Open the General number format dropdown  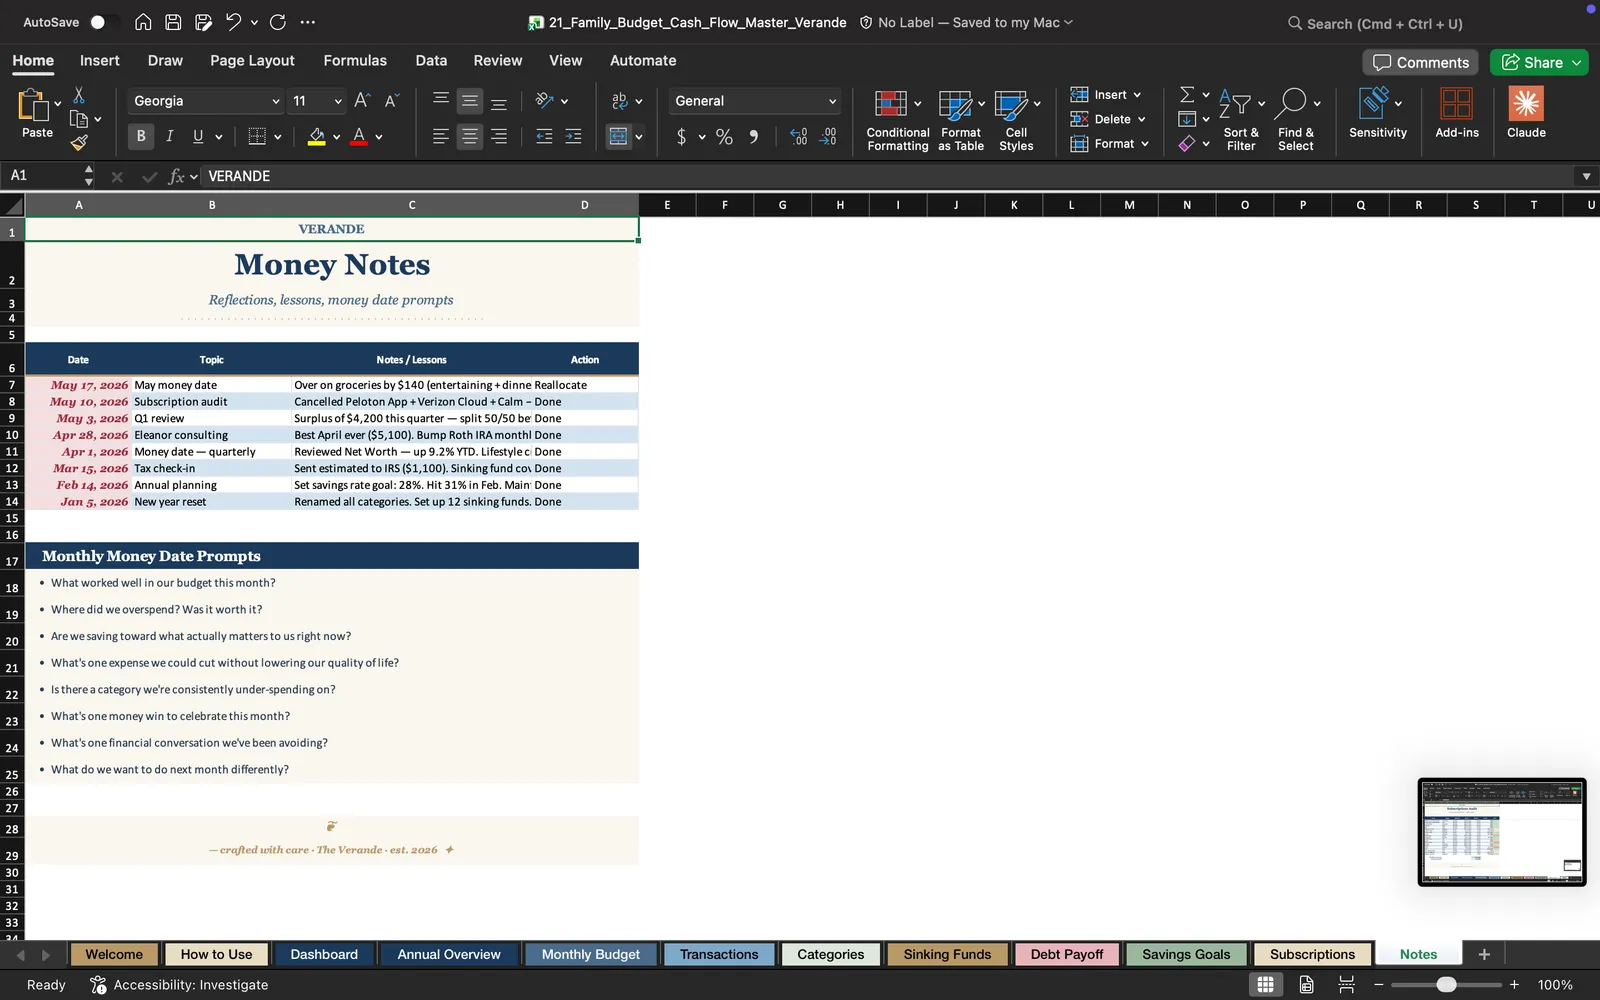(x=832, y=101)
